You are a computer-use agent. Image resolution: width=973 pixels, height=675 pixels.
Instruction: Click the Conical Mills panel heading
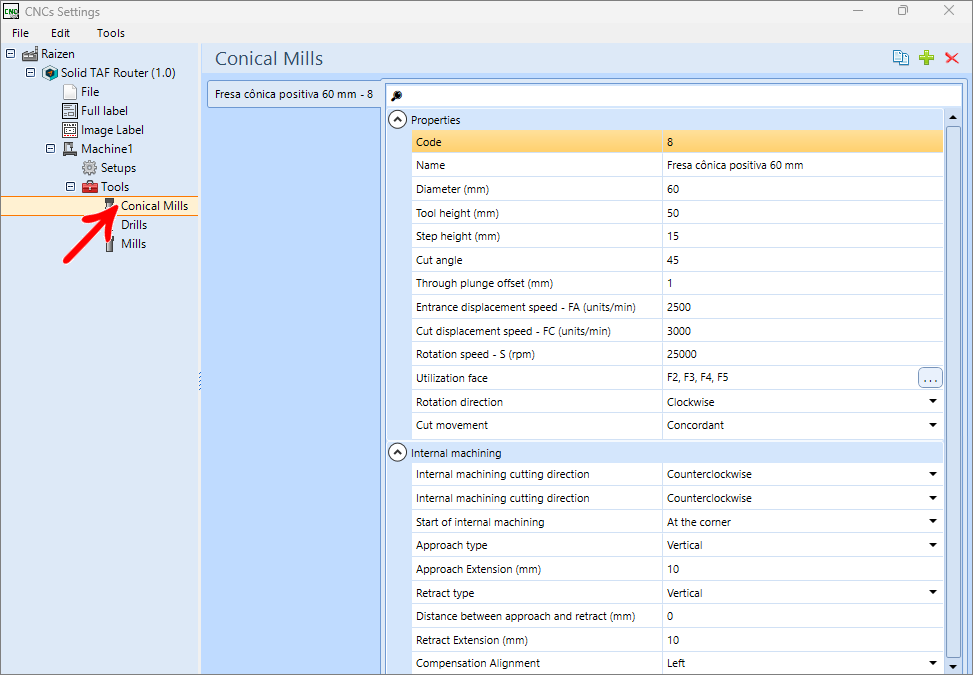pos(269,58)
